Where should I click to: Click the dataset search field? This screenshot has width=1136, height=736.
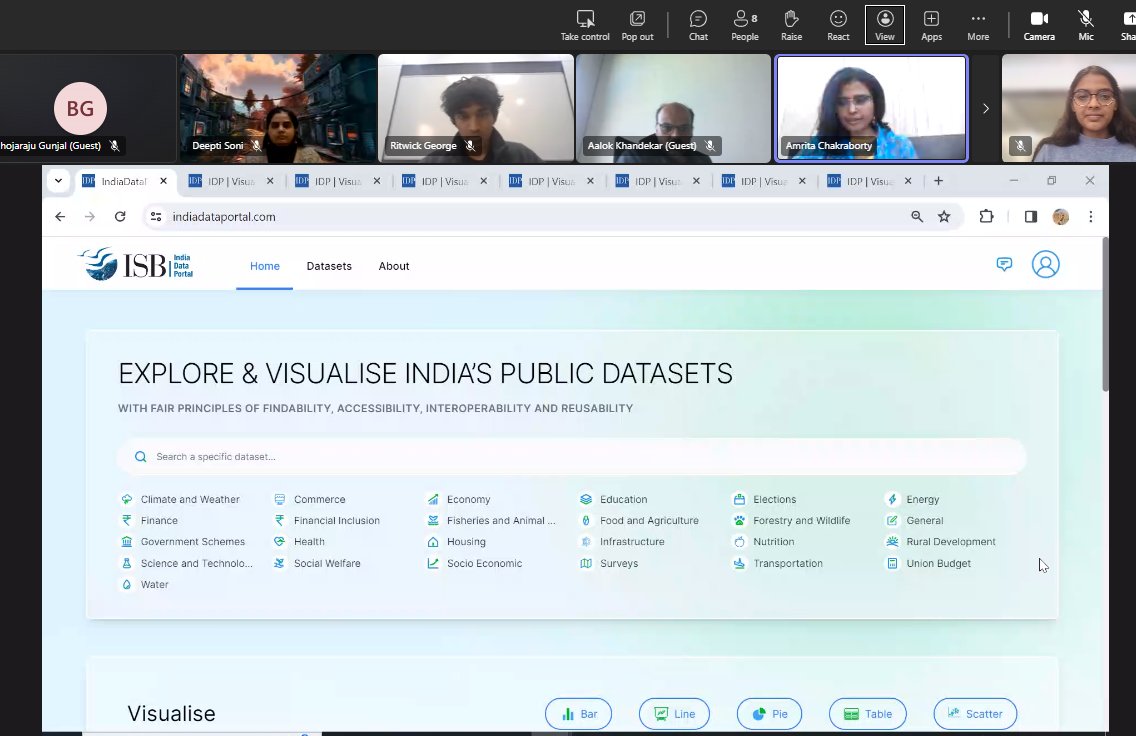point(572,456)
